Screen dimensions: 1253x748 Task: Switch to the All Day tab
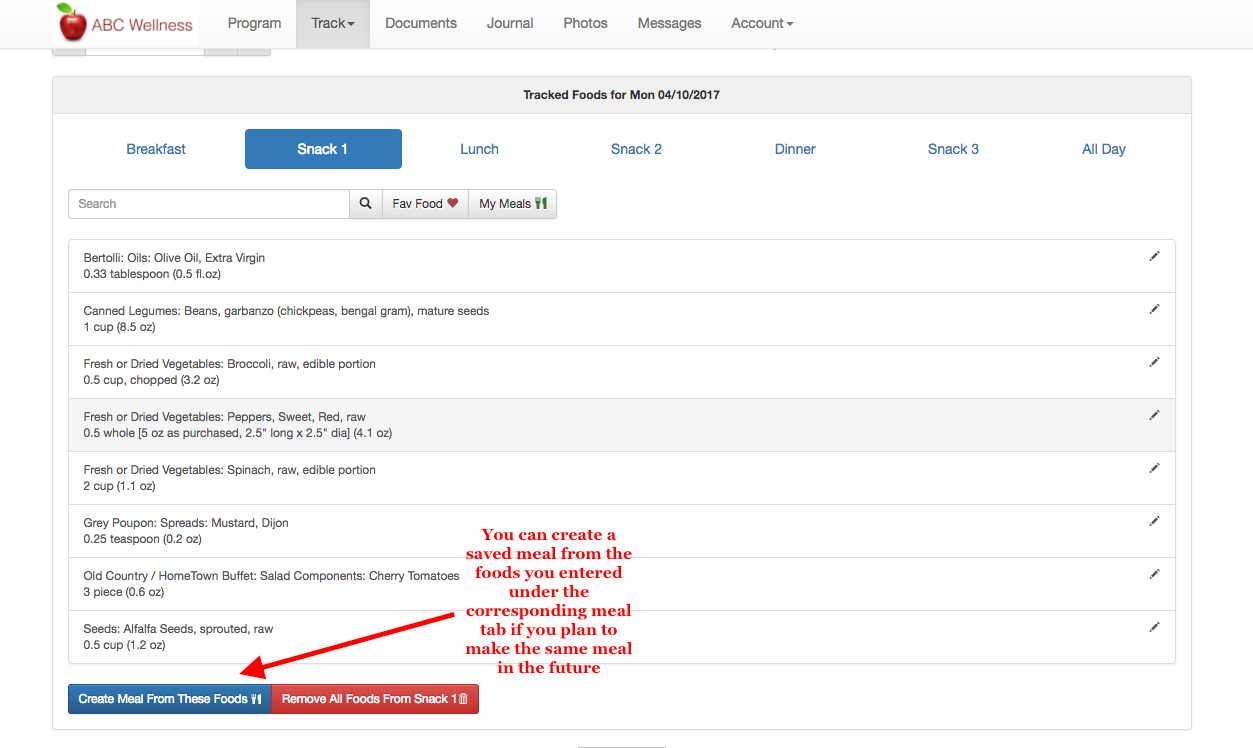(x=1104, y=149)
